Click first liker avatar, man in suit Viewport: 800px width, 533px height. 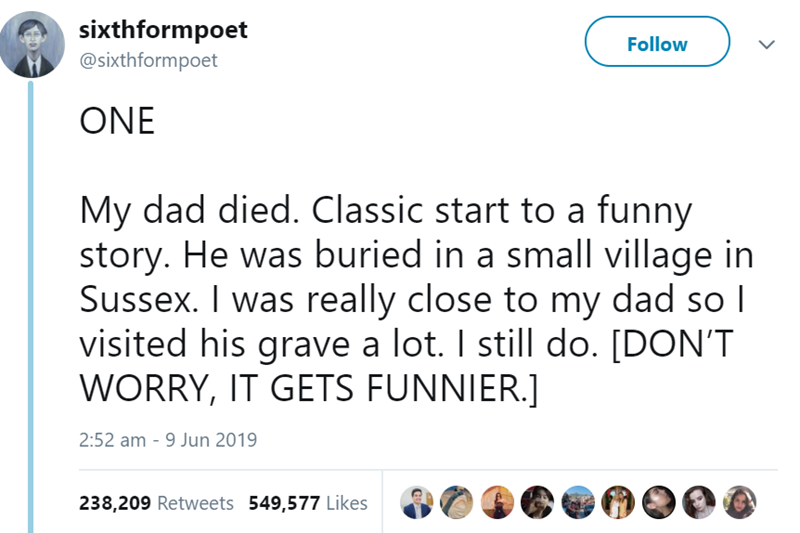pyautogui.click(x=417, y=502)
